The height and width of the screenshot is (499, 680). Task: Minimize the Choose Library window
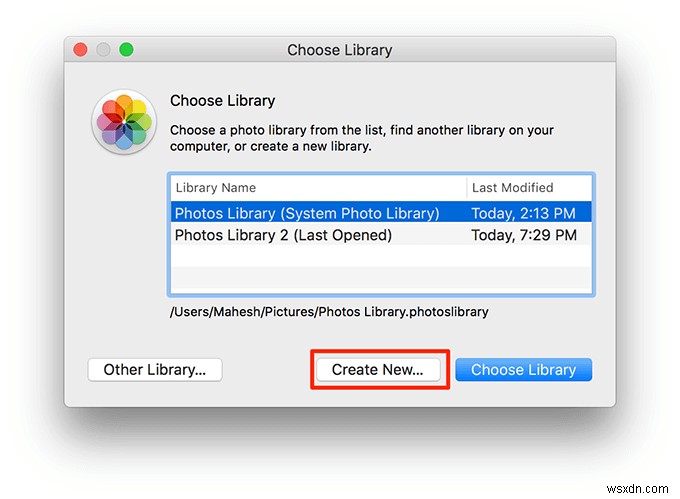click(x=104, y=49)
